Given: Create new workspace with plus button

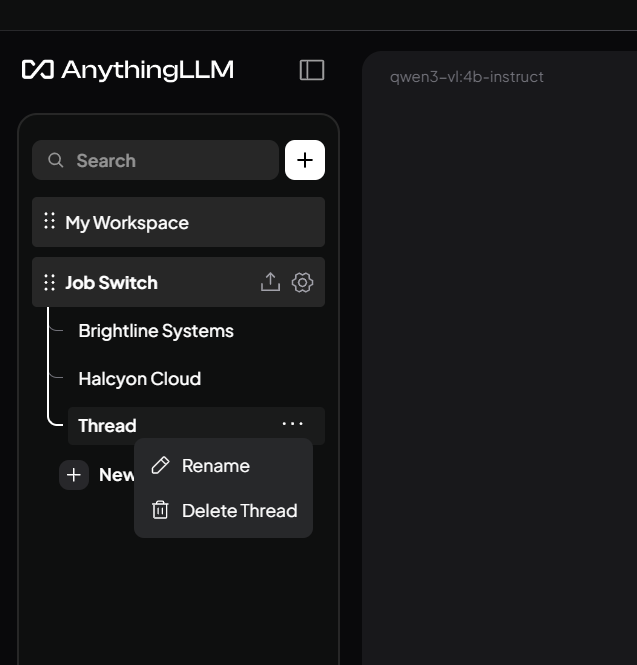Looking at the screenshot, I should click(x=305, y=160).
